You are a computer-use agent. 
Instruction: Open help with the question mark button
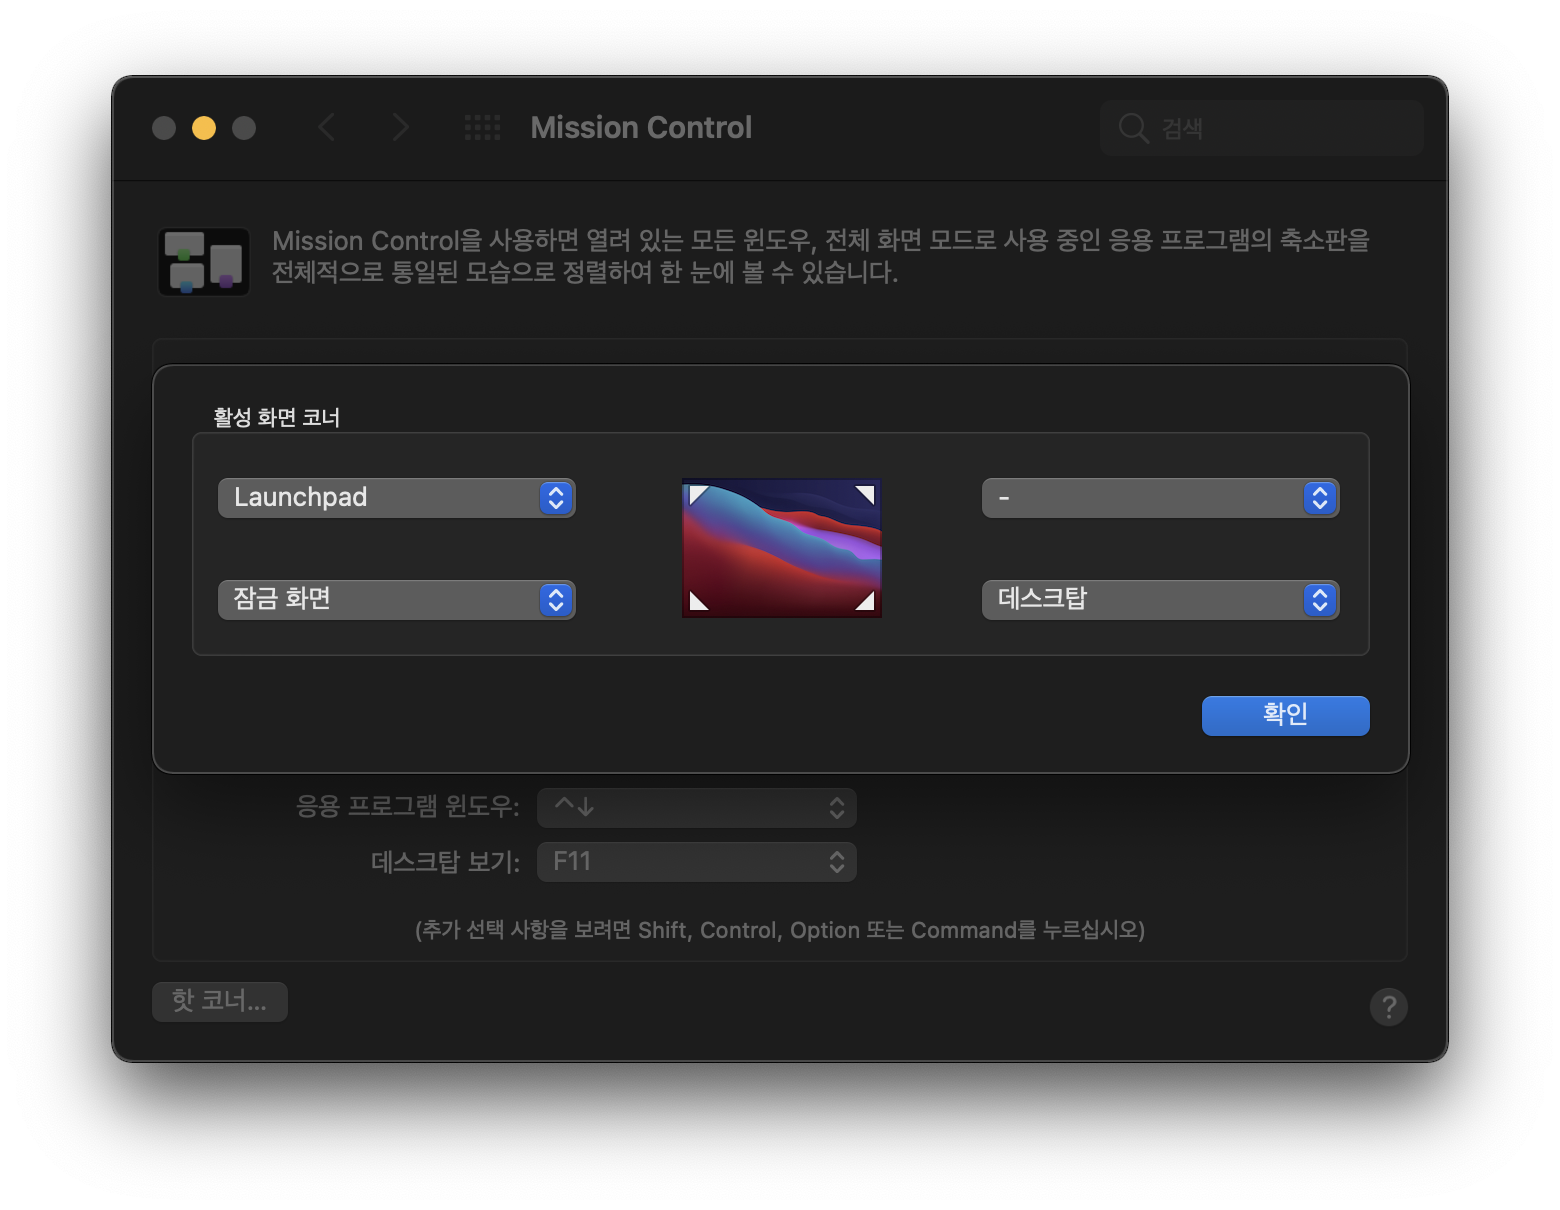(1388, 1007)
